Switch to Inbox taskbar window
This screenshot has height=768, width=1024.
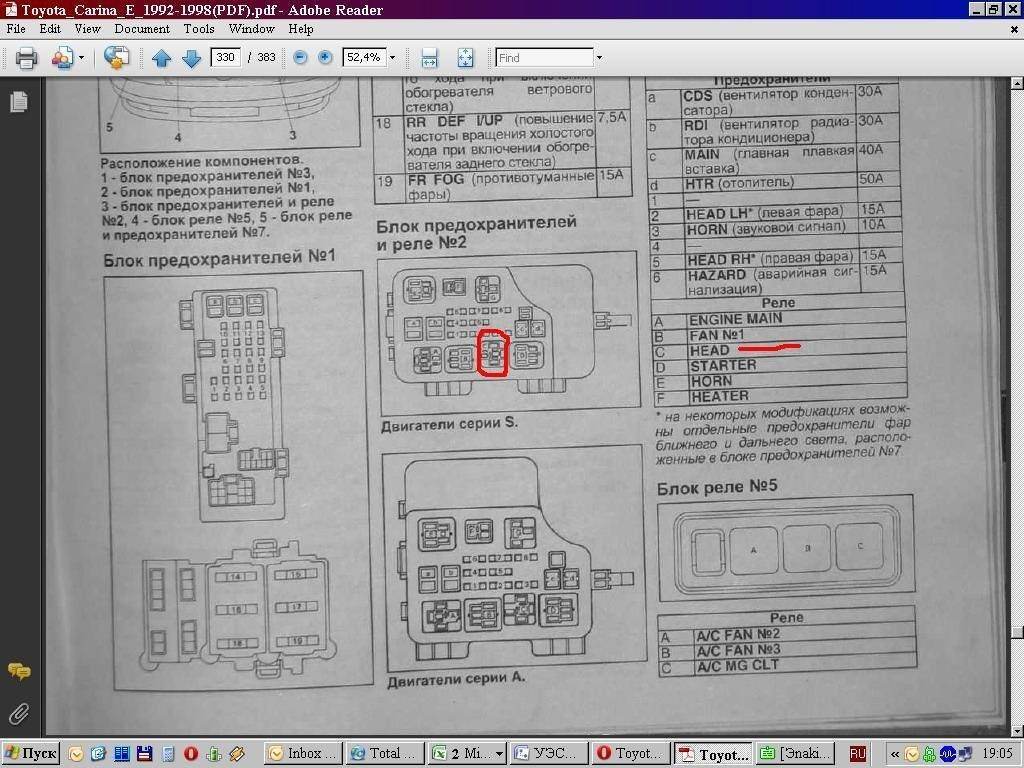click(304, 753)
